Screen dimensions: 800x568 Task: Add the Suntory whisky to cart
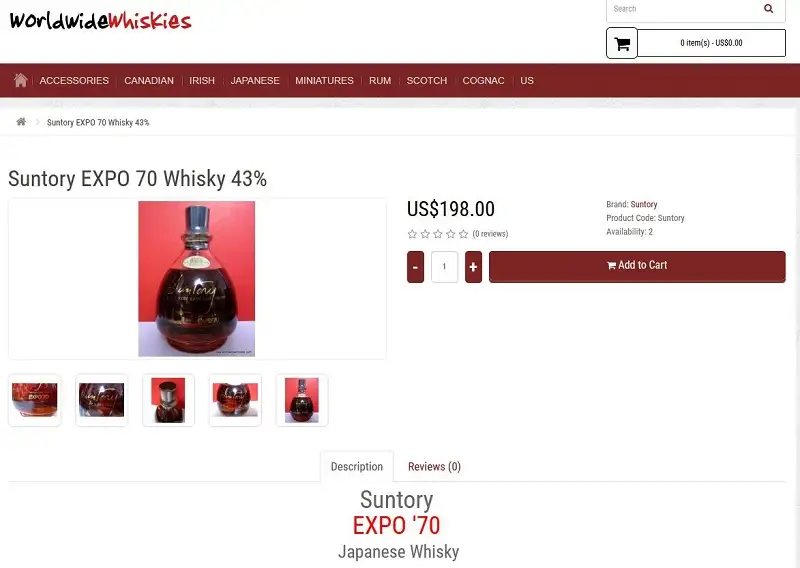click(637, 266)
